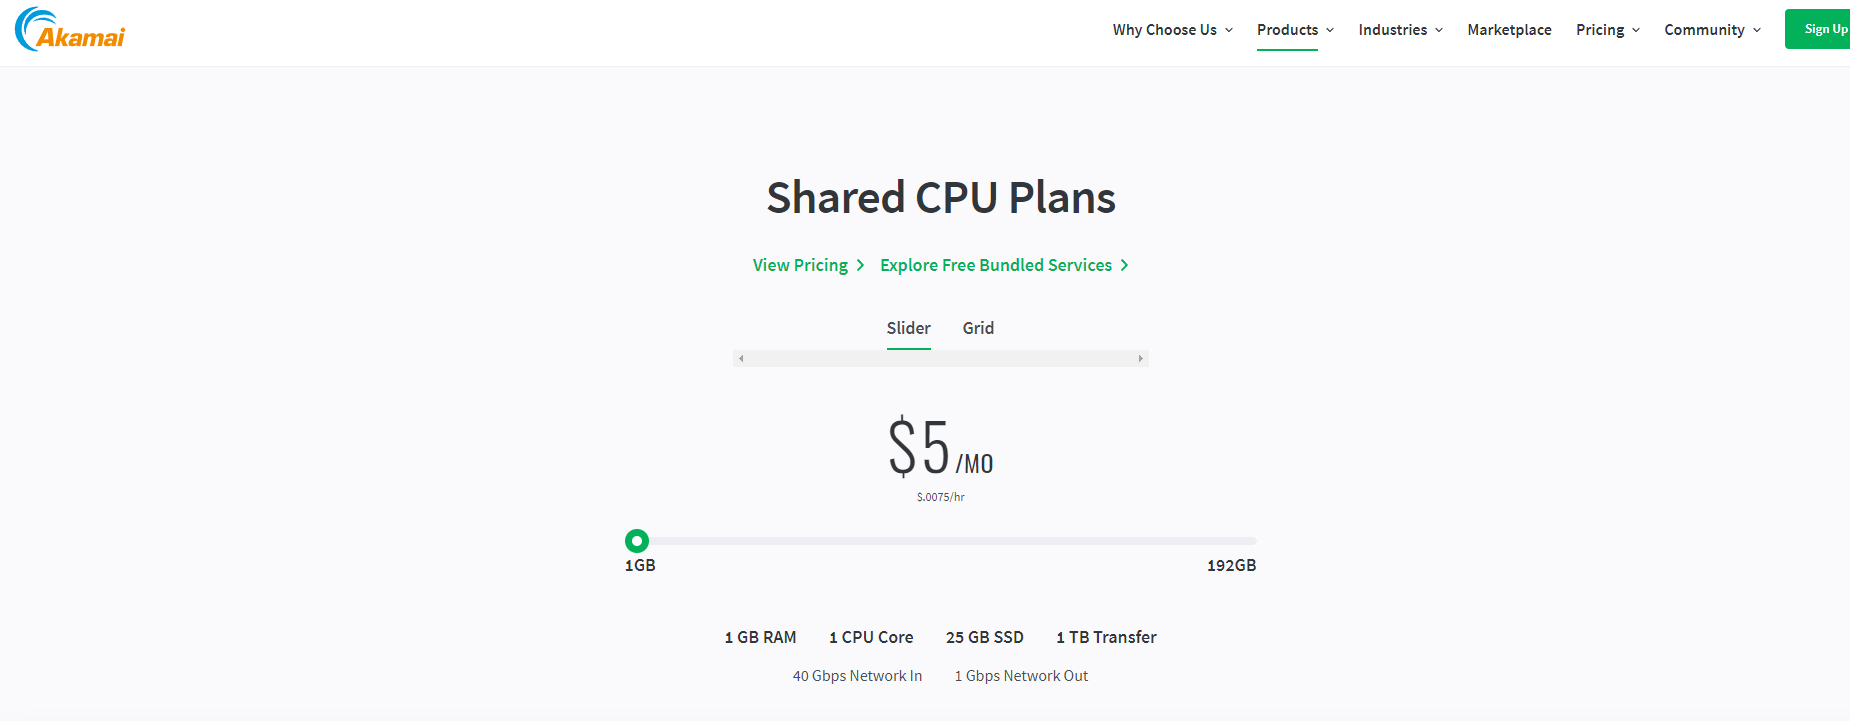The width and height of the screenshot is (1850, 721).
Task: Select the Slider tab
Action: [908, 328]
